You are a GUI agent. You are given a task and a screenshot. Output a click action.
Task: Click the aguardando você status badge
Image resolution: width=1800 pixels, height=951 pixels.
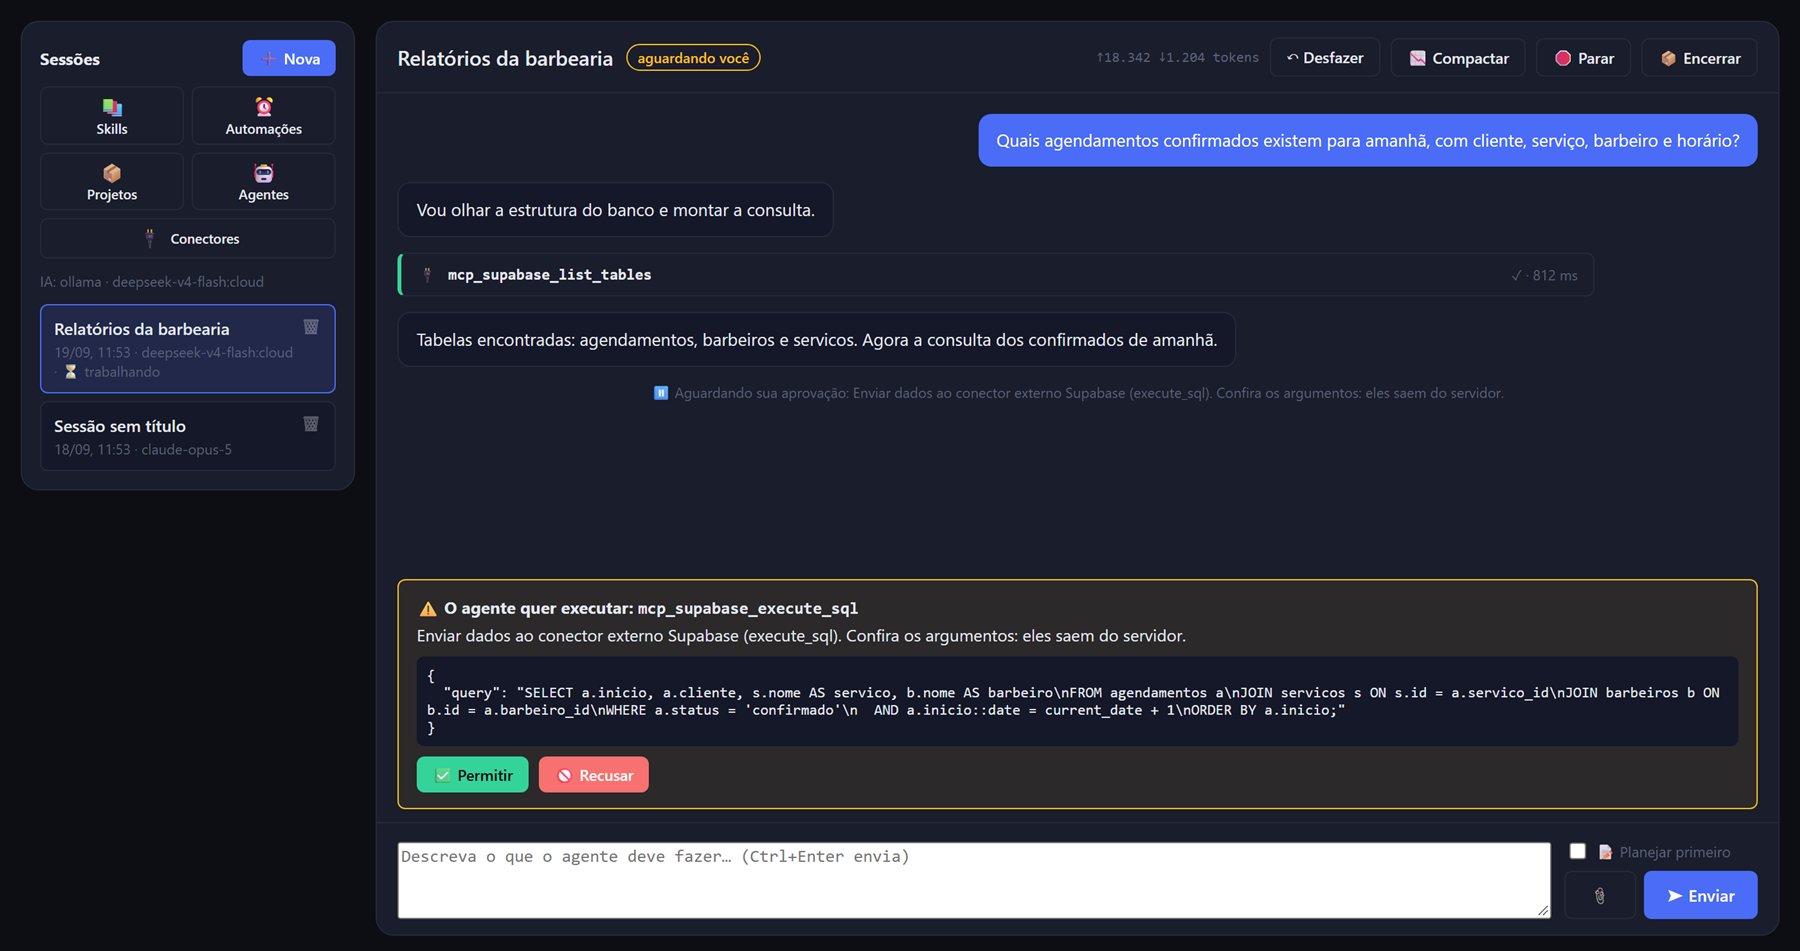click(693, 58)
